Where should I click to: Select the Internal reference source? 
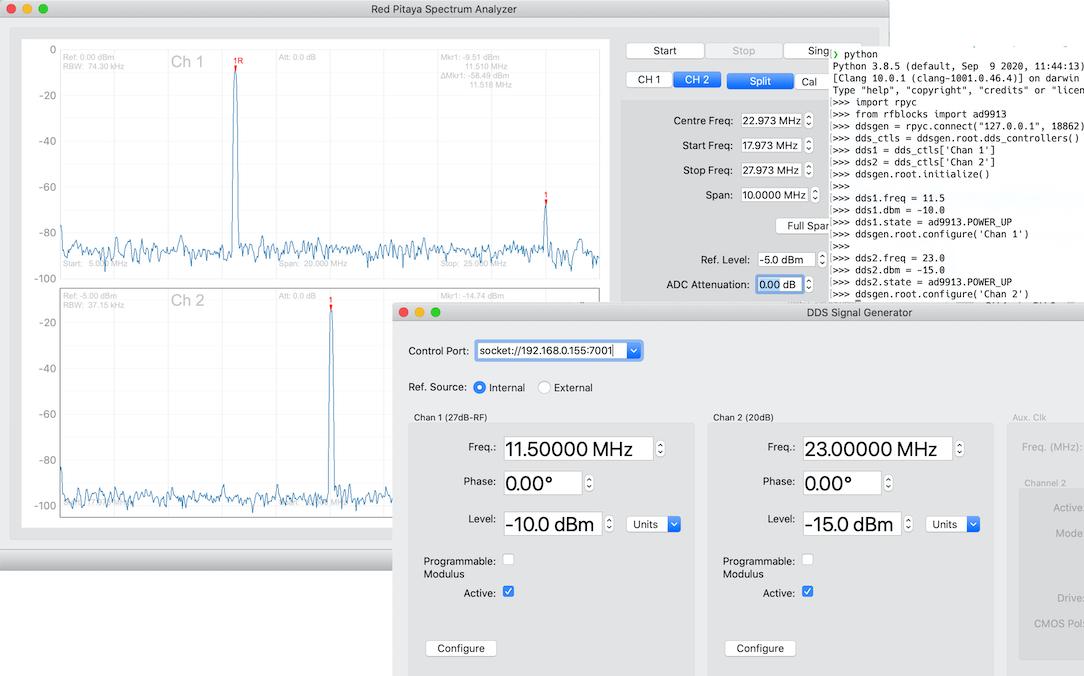click(x=480, y=388)
